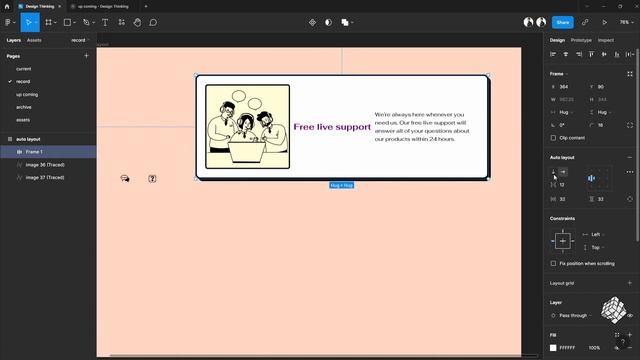
Task: Open horizontal resizing Hug dropdown
Action: click(x=565, y=112)
